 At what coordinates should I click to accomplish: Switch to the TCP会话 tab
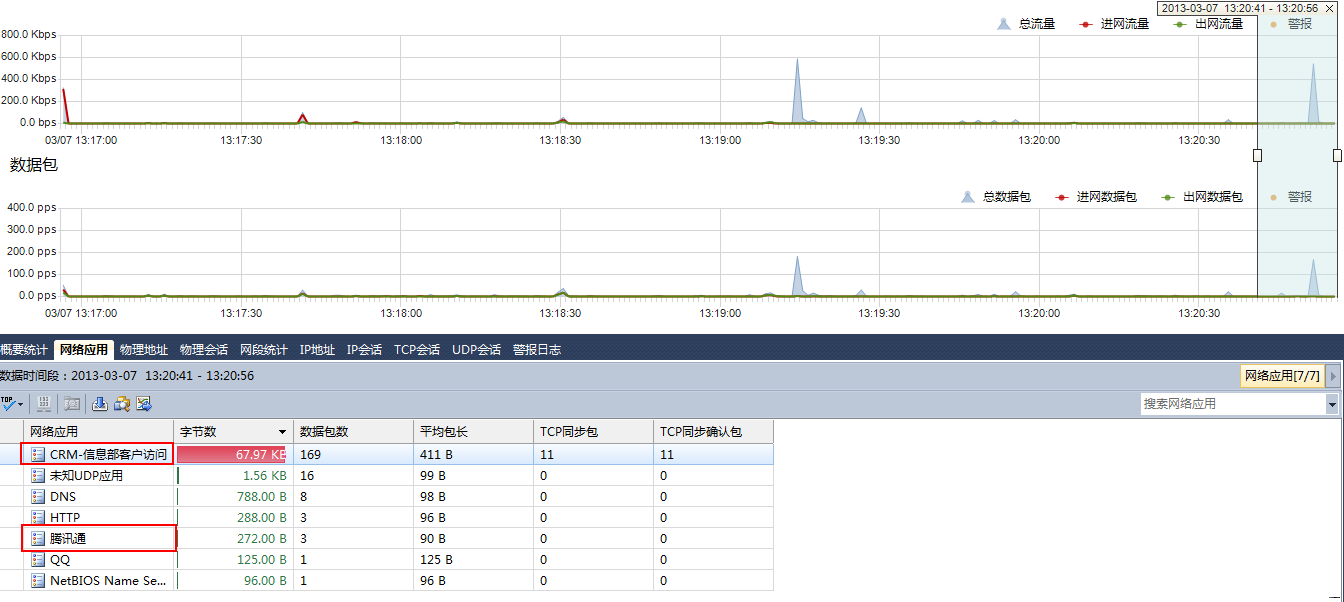416,350
